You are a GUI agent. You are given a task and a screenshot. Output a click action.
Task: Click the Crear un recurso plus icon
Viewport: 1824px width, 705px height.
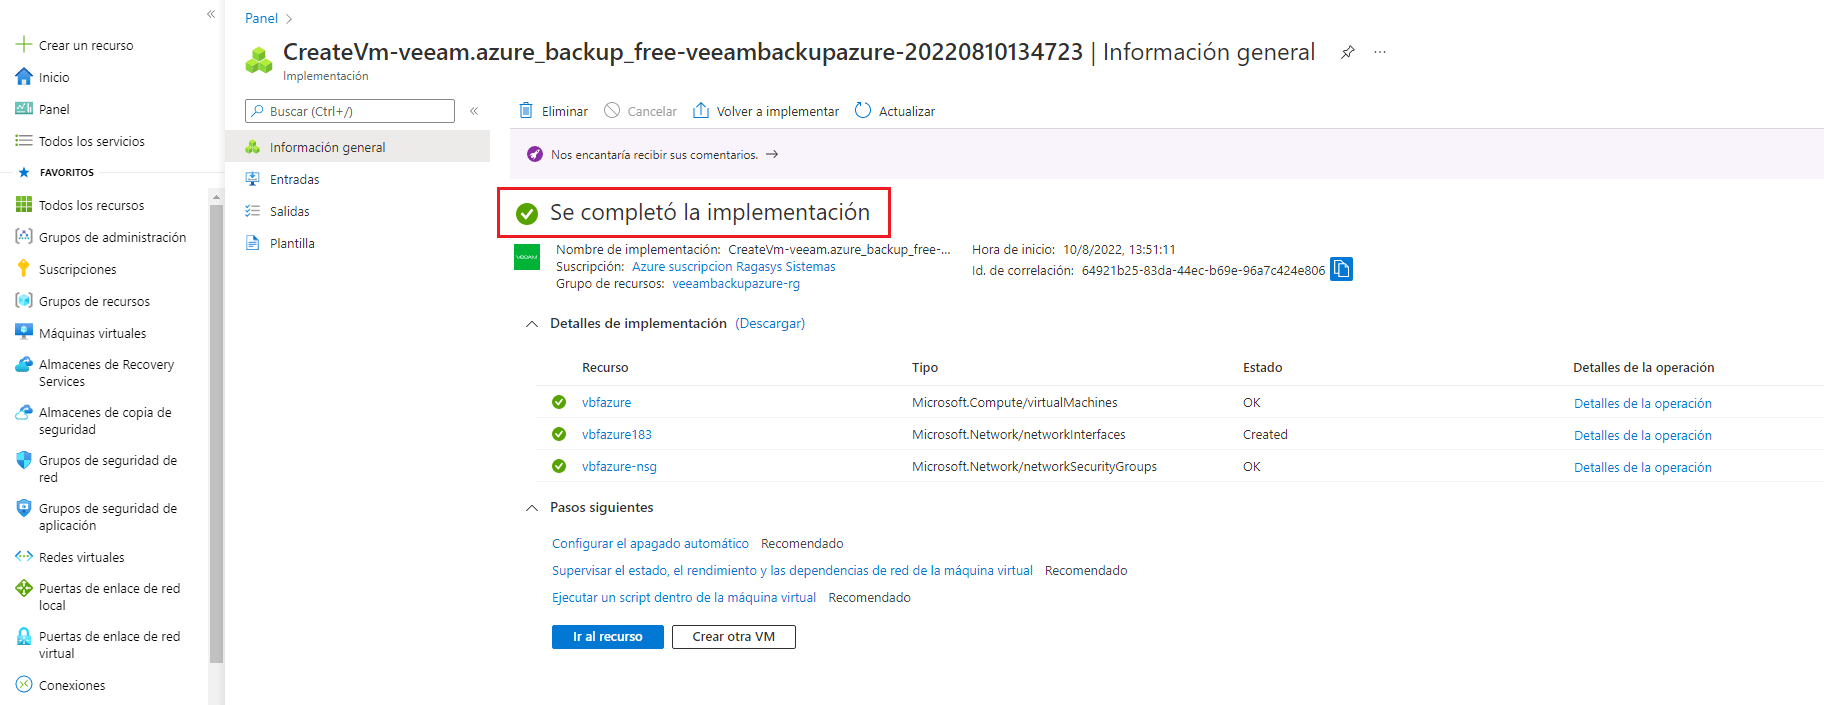[24, 44]
